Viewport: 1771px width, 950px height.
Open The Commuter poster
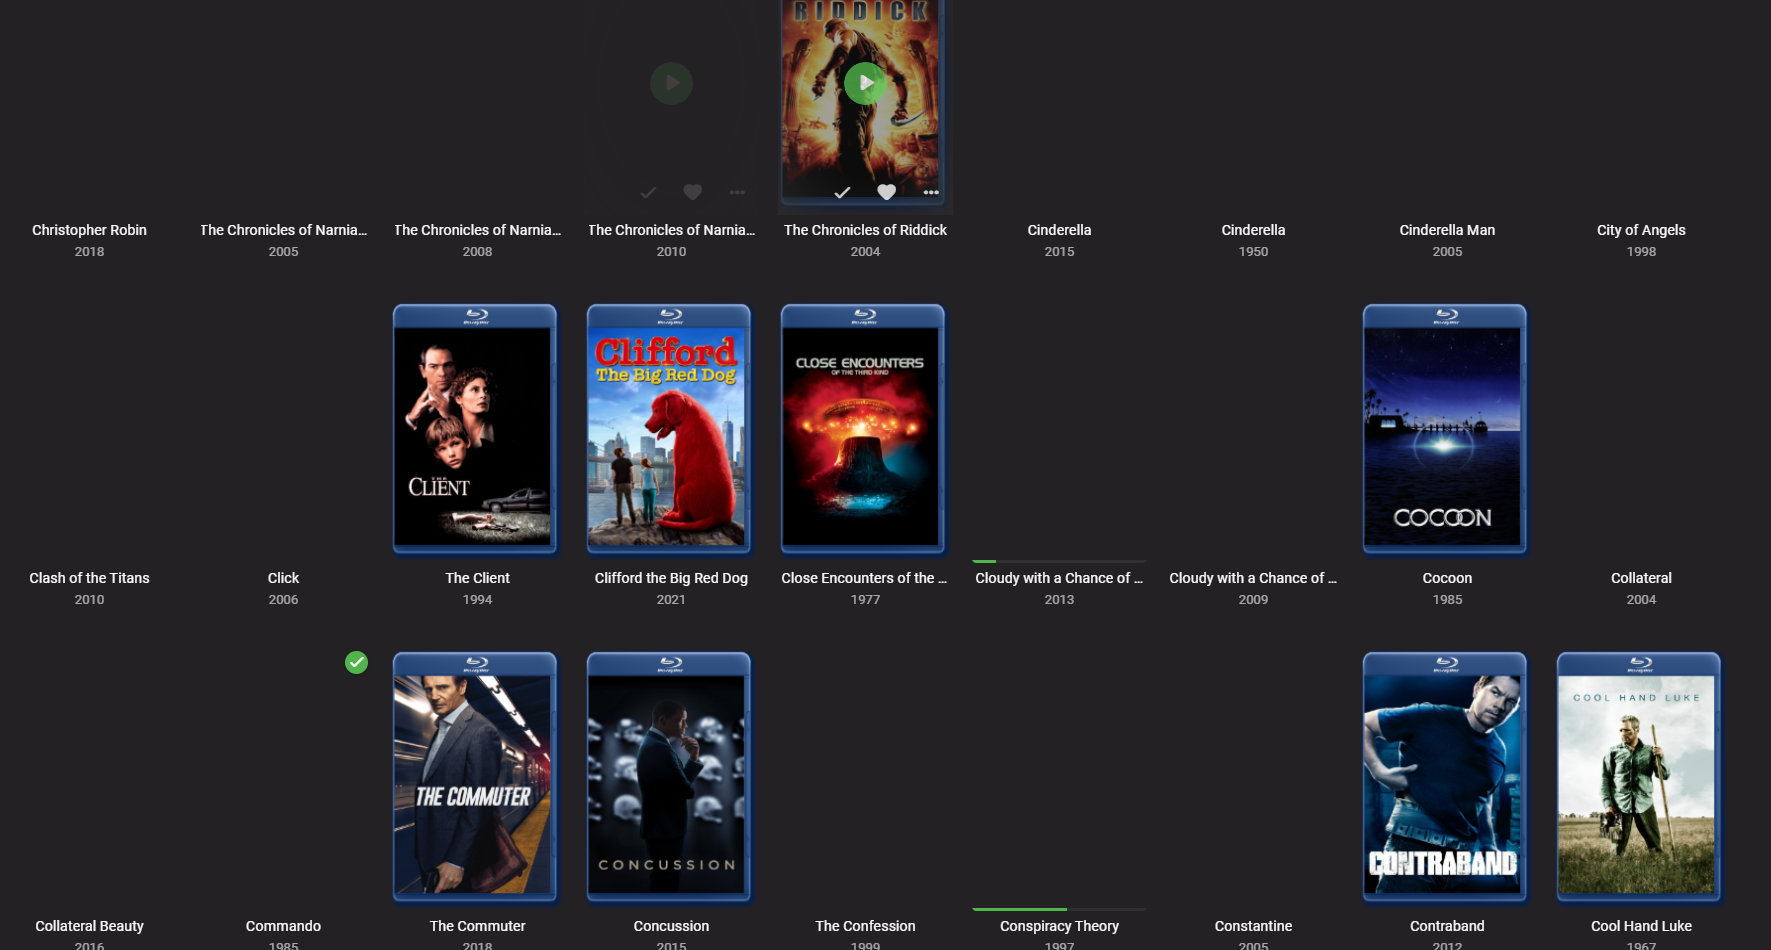tap(475, 777)
